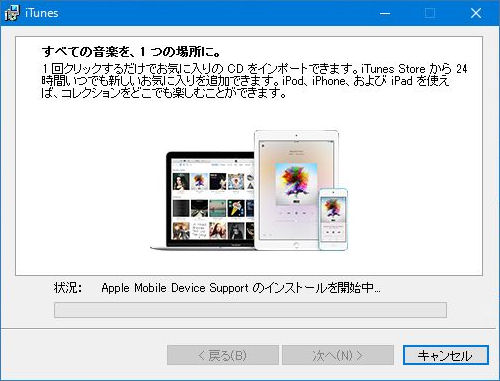Click the 状況: label

point(67,287)
